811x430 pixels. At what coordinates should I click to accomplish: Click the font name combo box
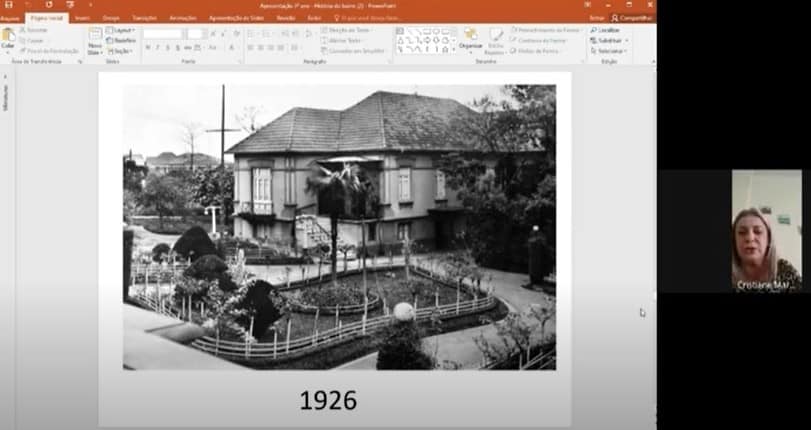pos(163,34)
